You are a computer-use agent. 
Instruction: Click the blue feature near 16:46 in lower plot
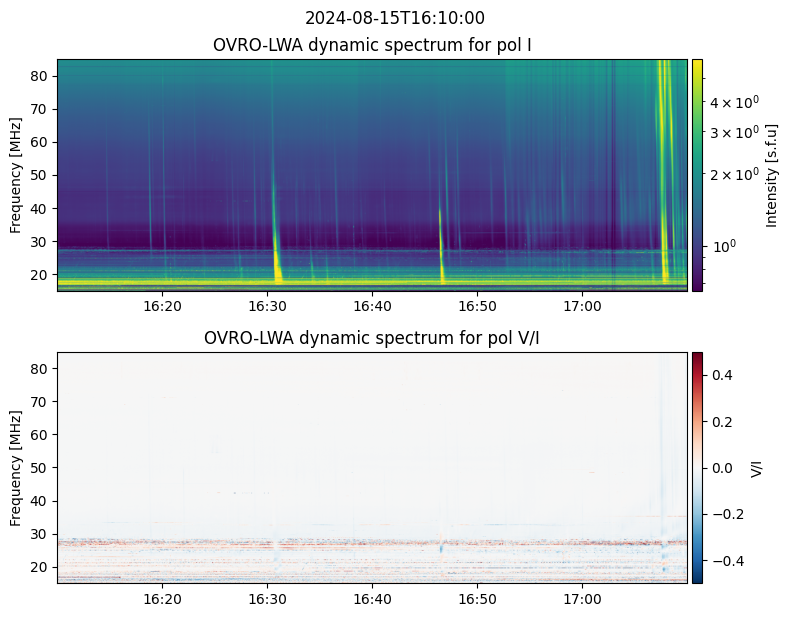click(x=441, y=549)
